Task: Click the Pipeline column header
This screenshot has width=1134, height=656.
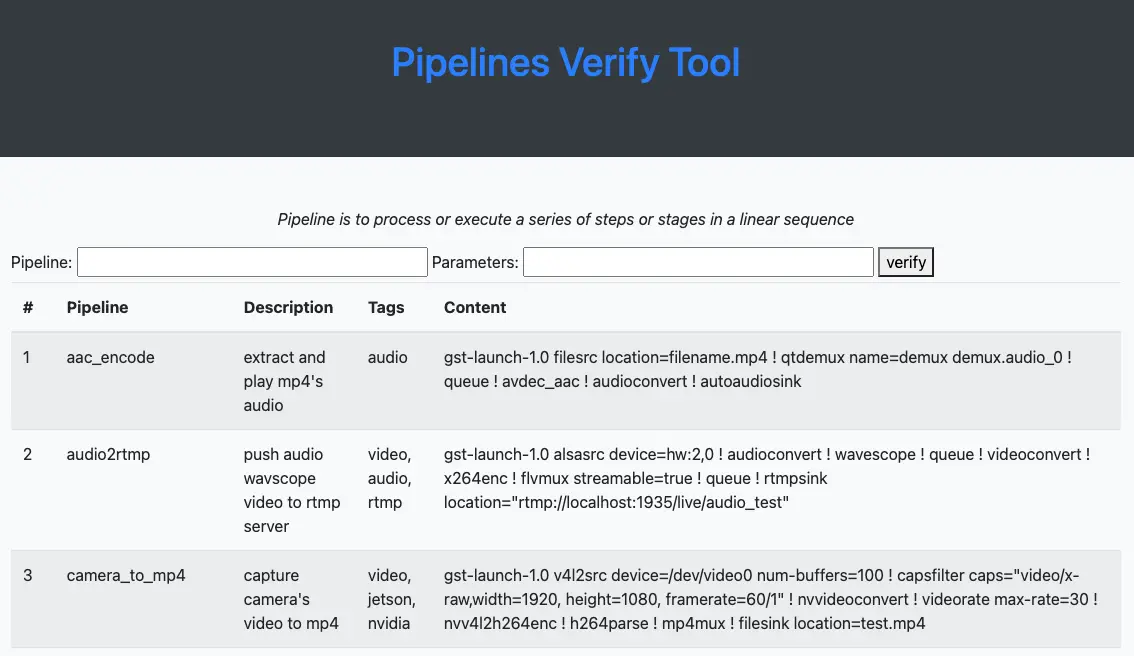Action: coord(98,307)
